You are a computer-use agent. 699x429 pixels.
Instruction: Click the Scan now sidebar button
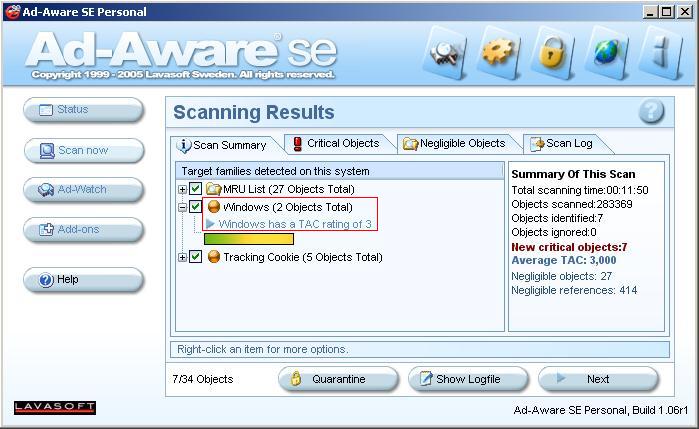click(84, 151)
